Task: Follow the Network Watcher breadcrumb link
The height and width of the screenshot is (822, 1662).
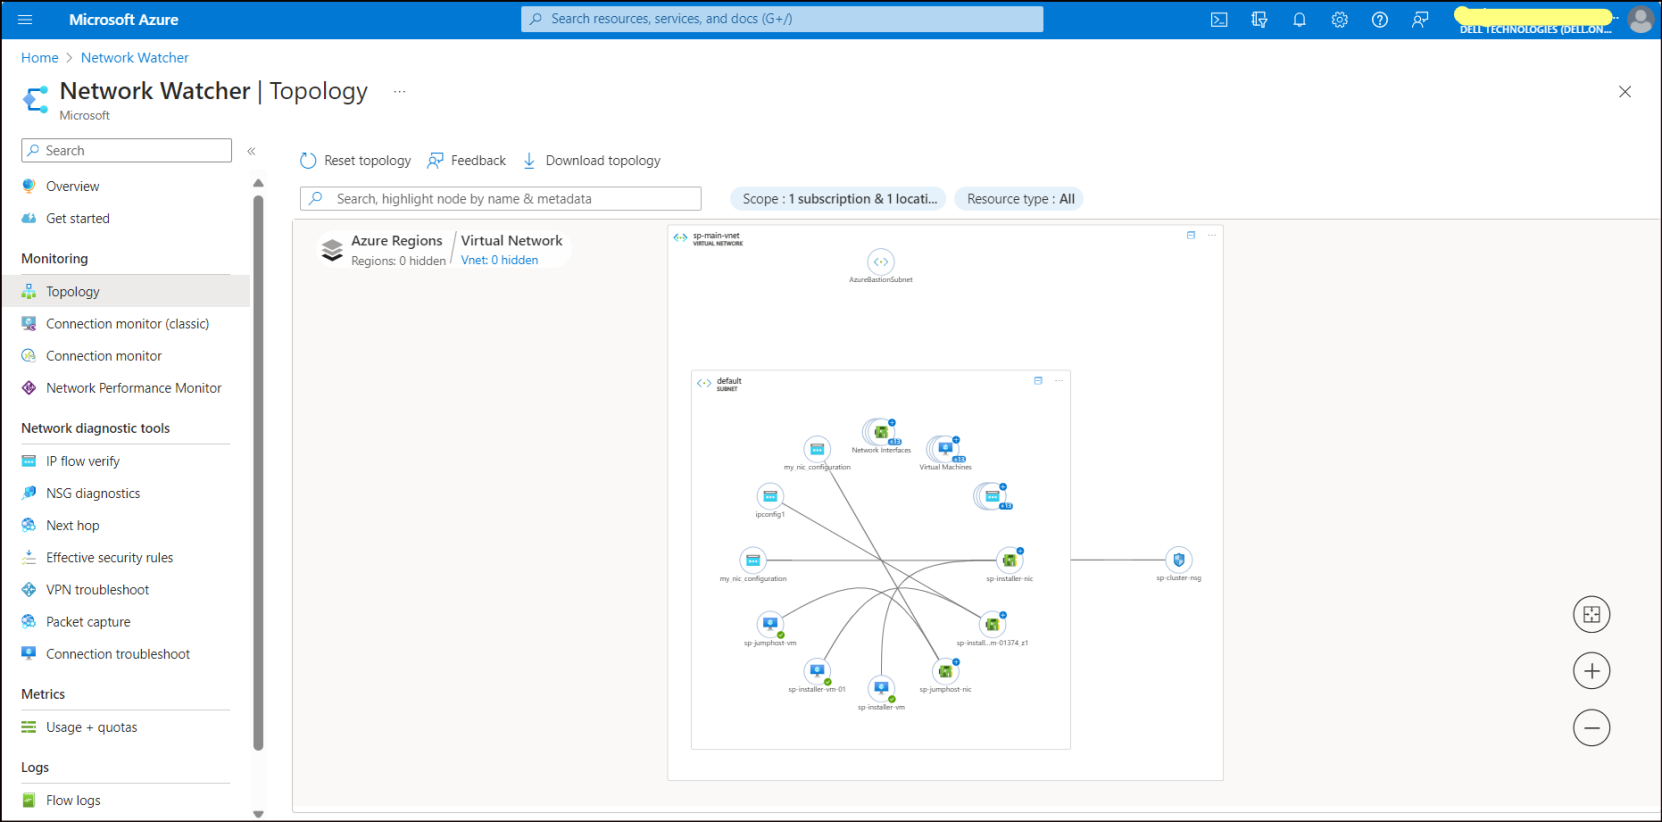Action: 135,57
